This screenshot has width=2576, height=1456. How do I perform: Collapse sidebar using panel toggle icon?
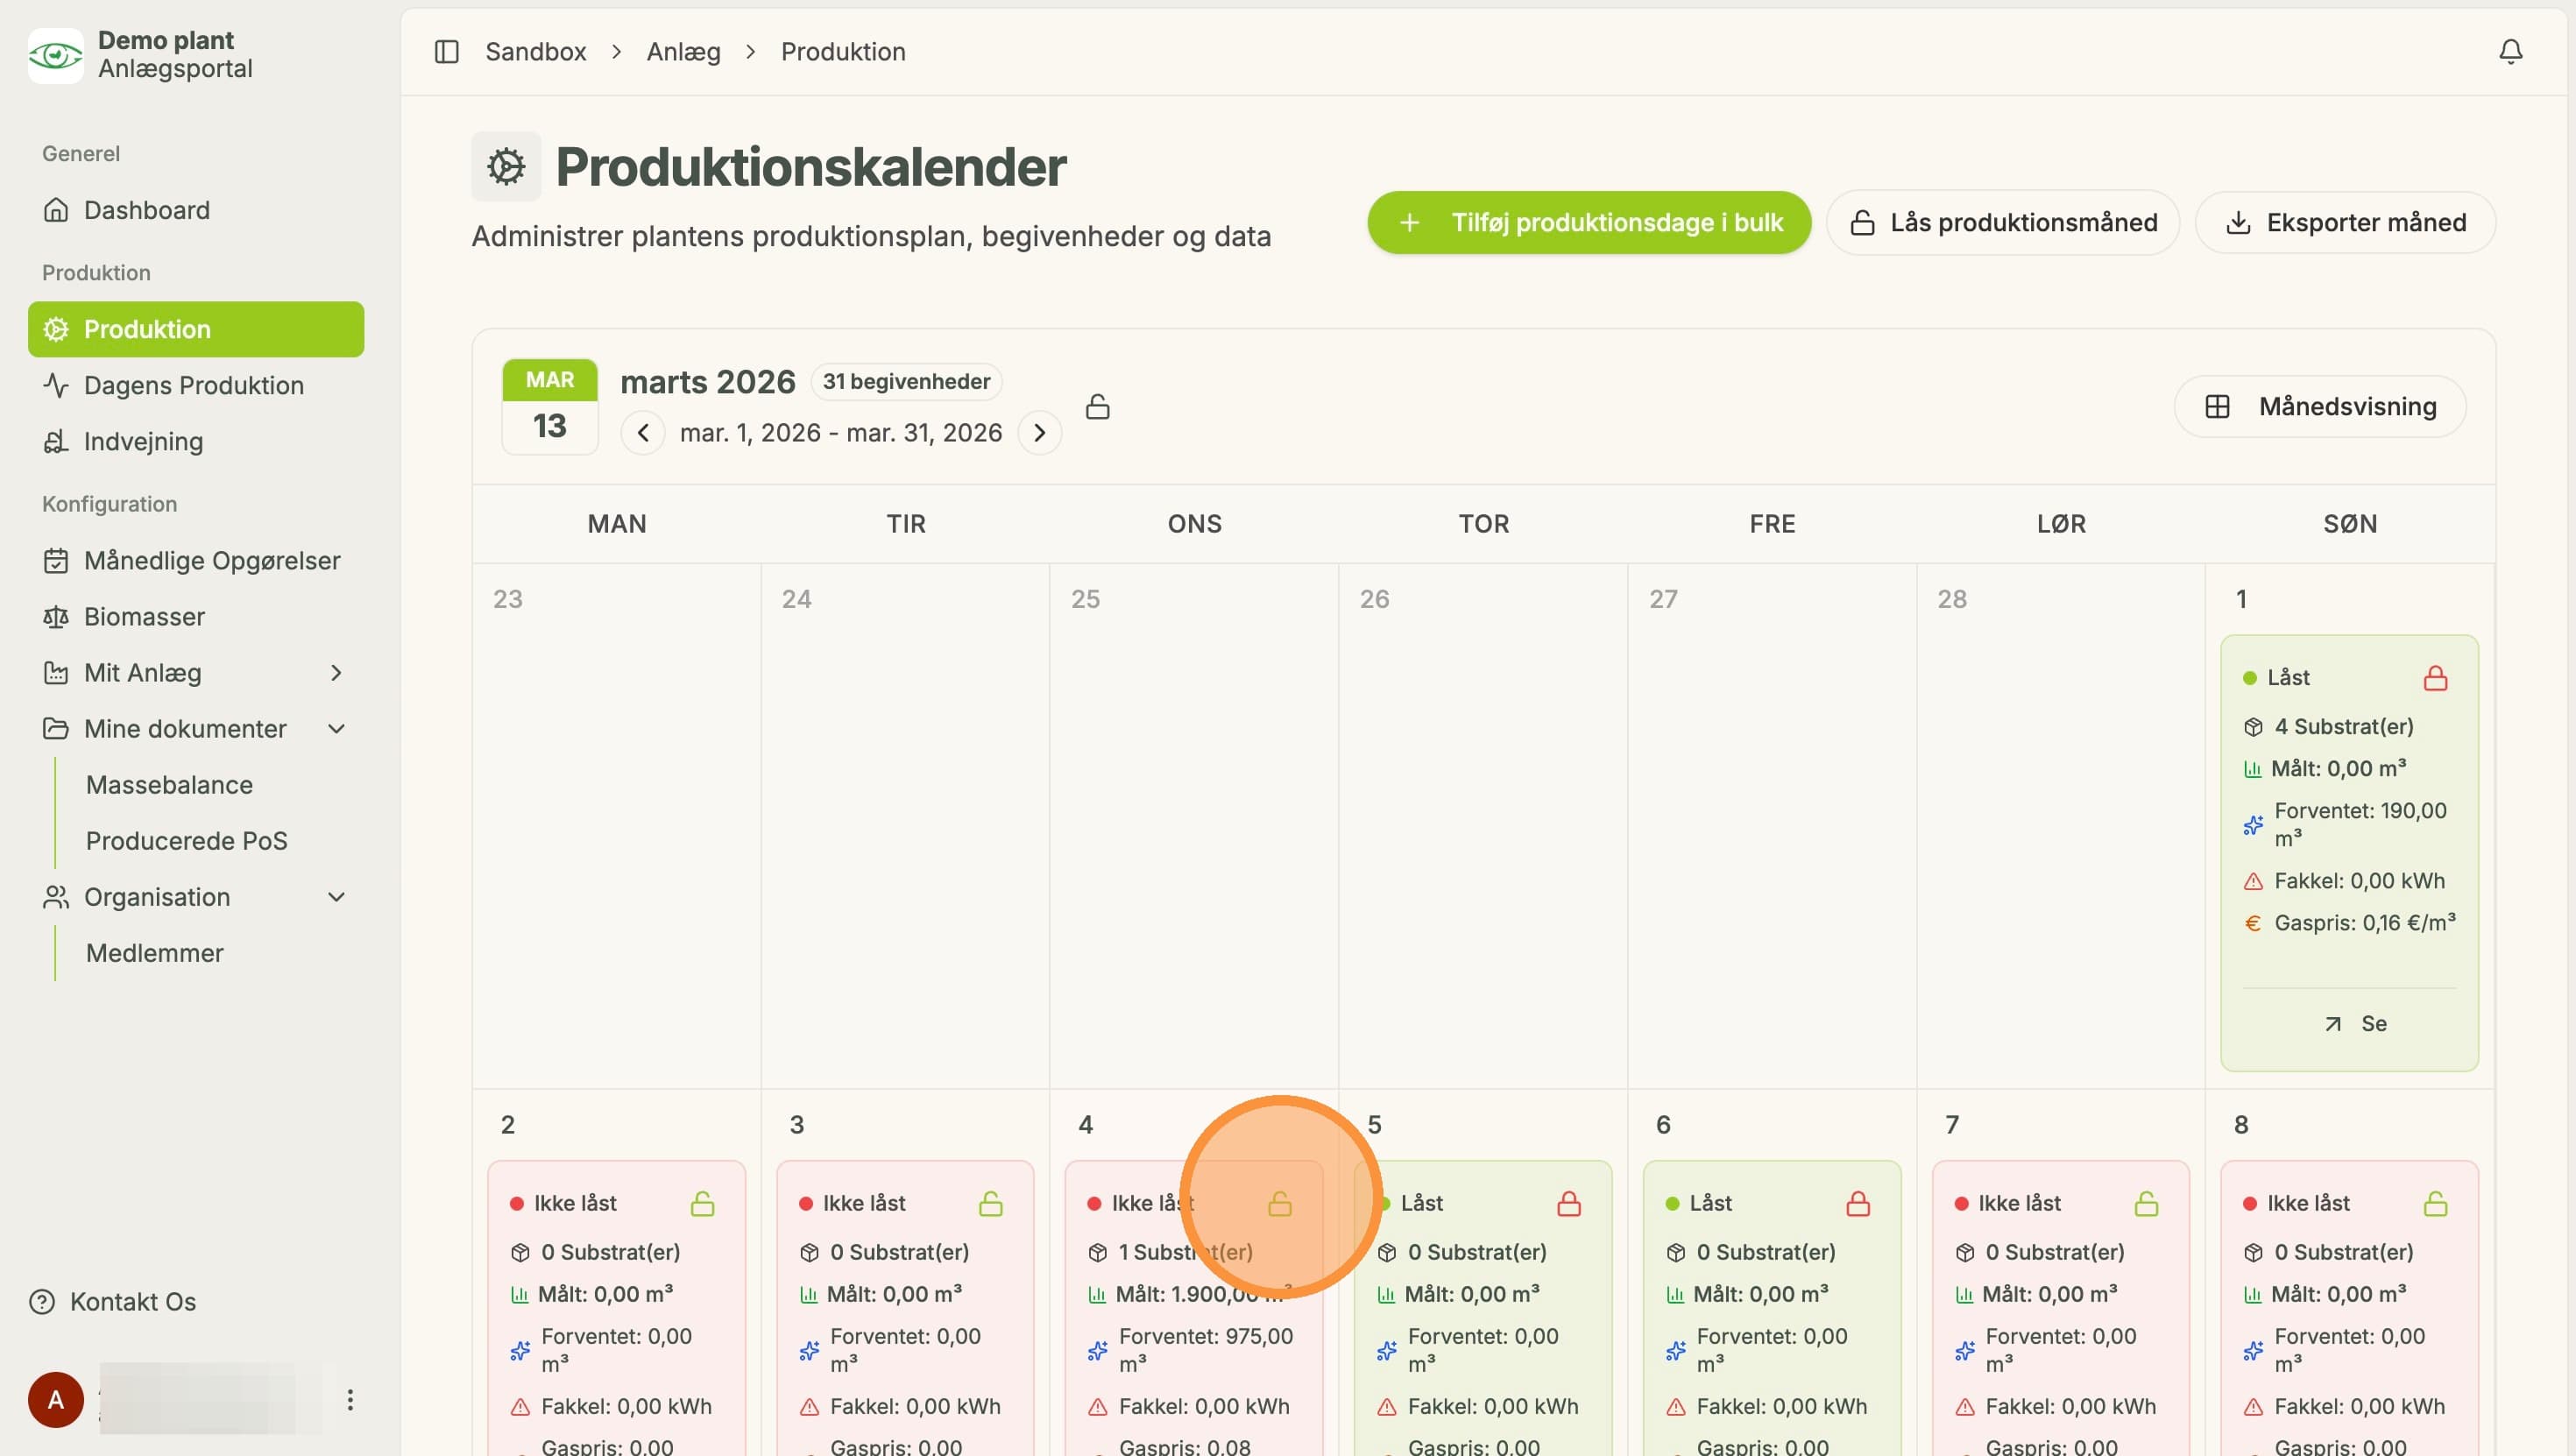point(446,51)
